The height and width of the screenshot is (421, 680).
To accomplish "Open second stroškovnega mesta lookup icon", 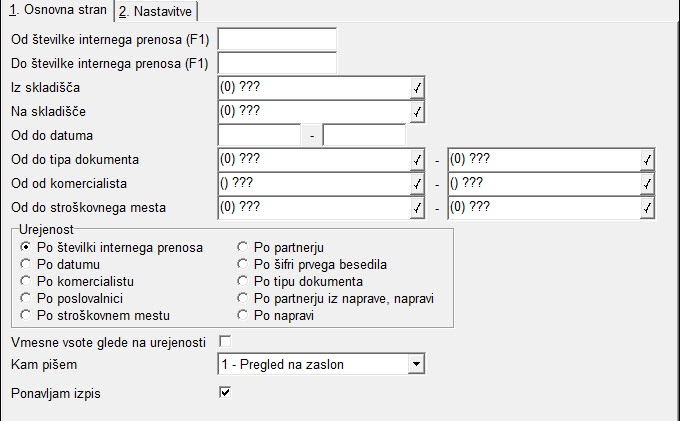I will tap(647, 208).
